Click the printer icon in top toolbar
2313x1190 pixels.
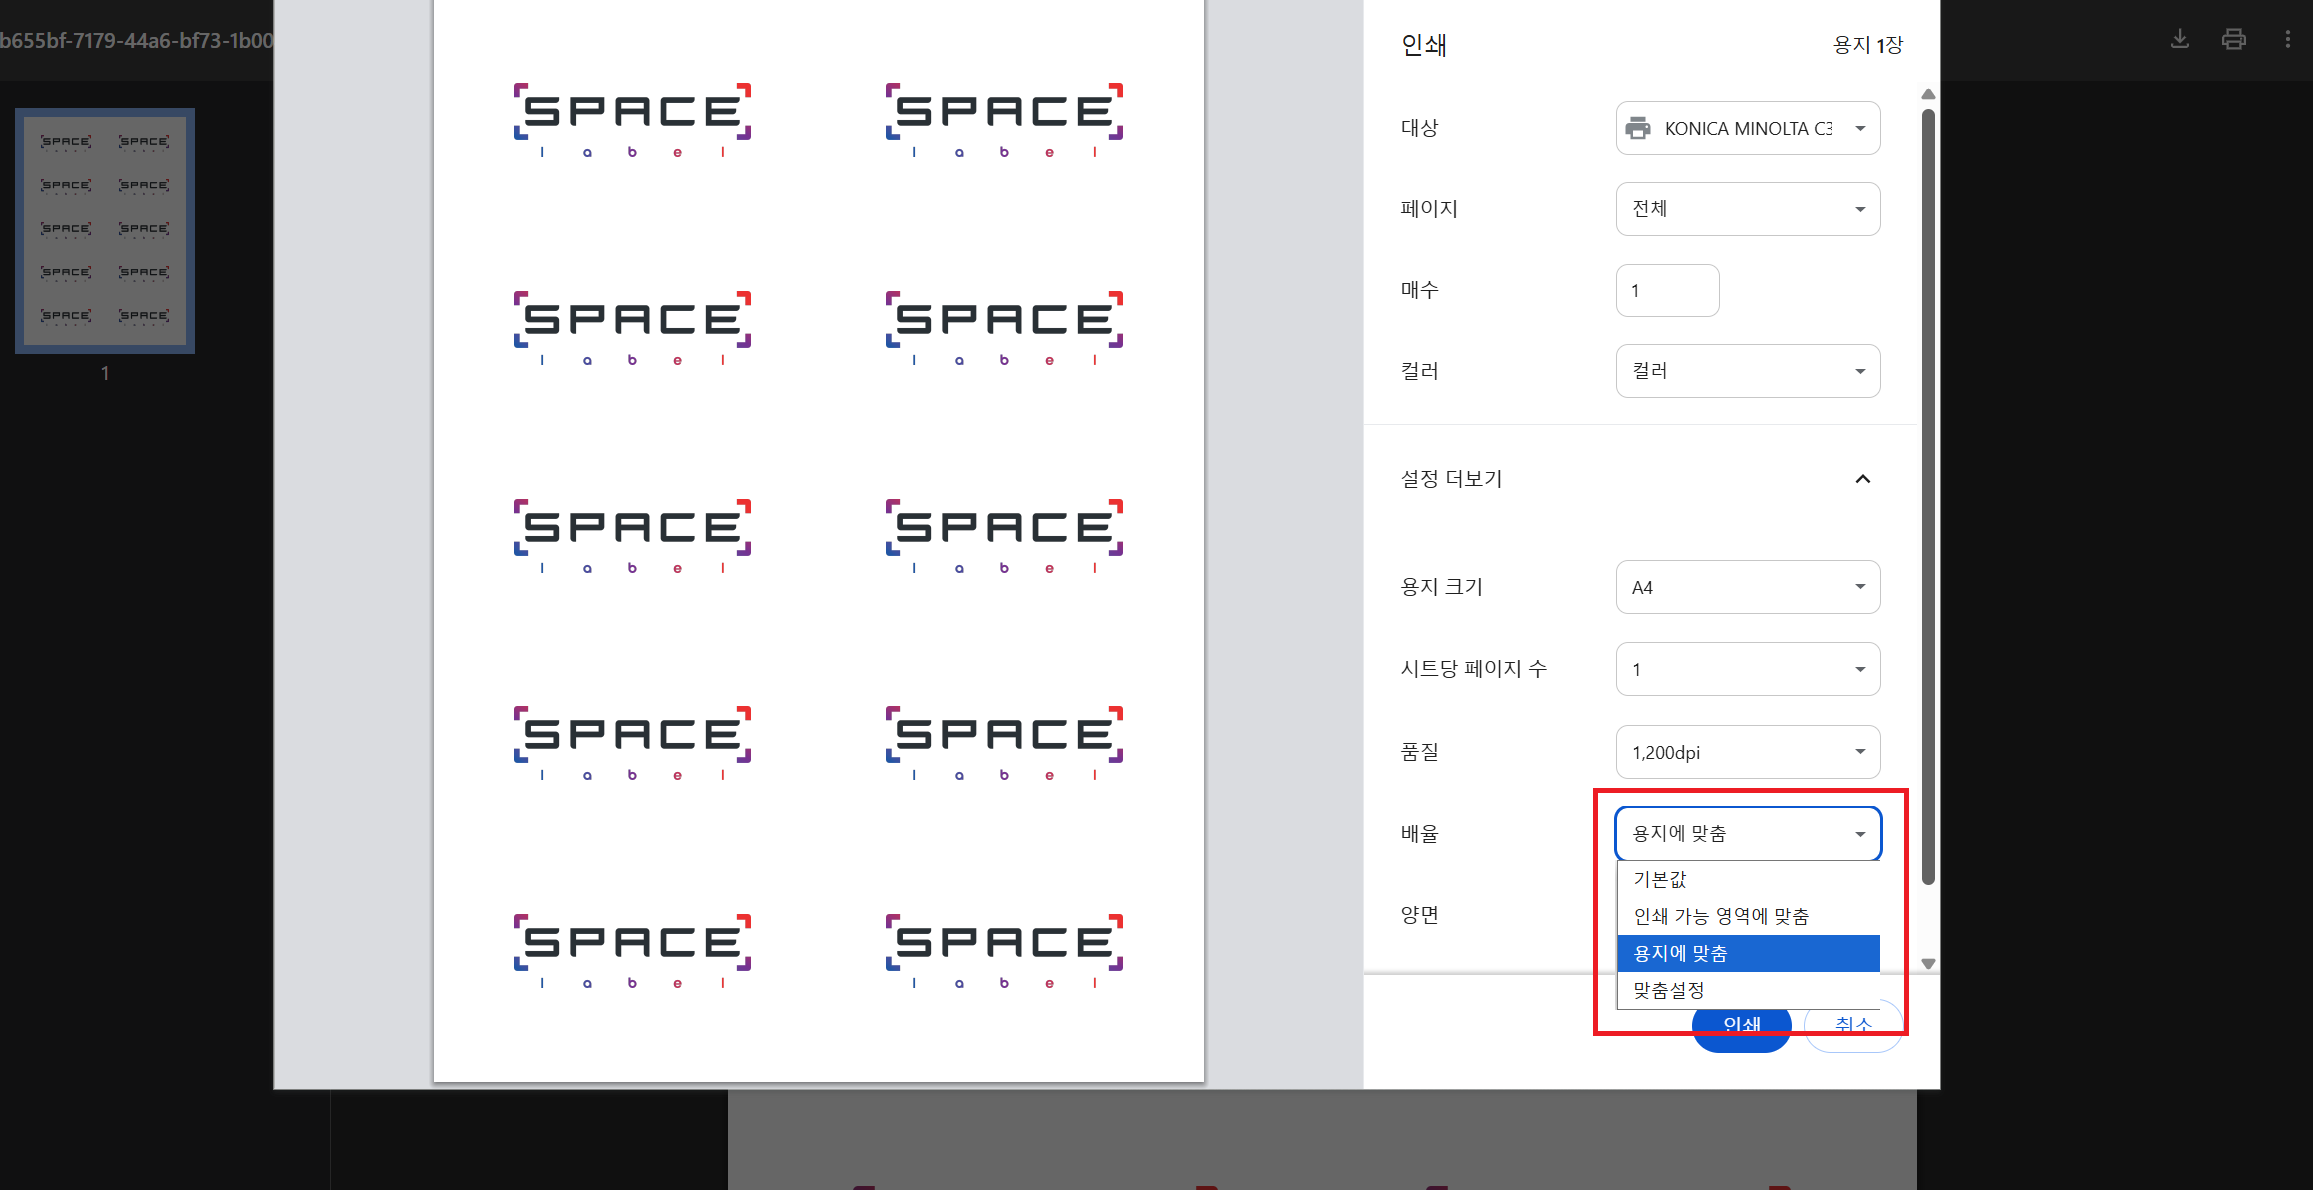point(2233,39)
